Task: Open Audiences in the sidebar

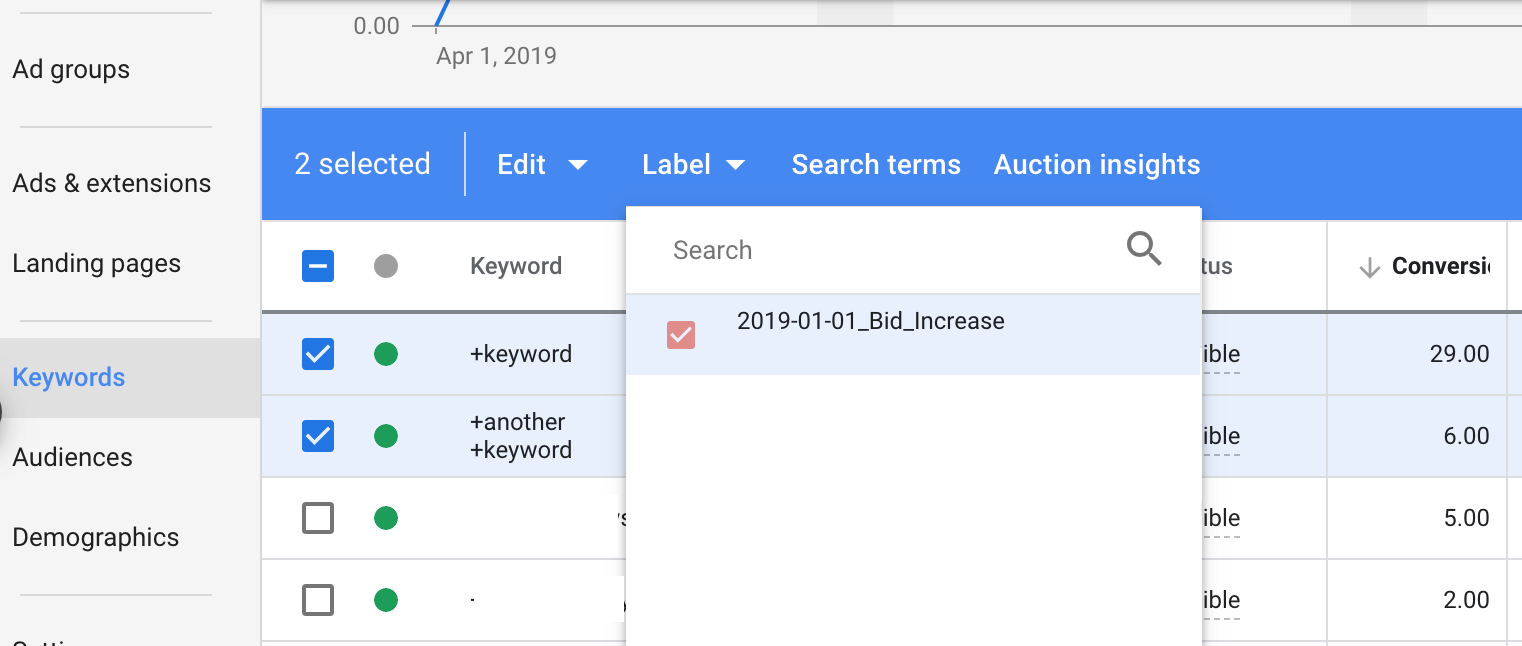Action: pyautogui.click(x=73, y=458)
